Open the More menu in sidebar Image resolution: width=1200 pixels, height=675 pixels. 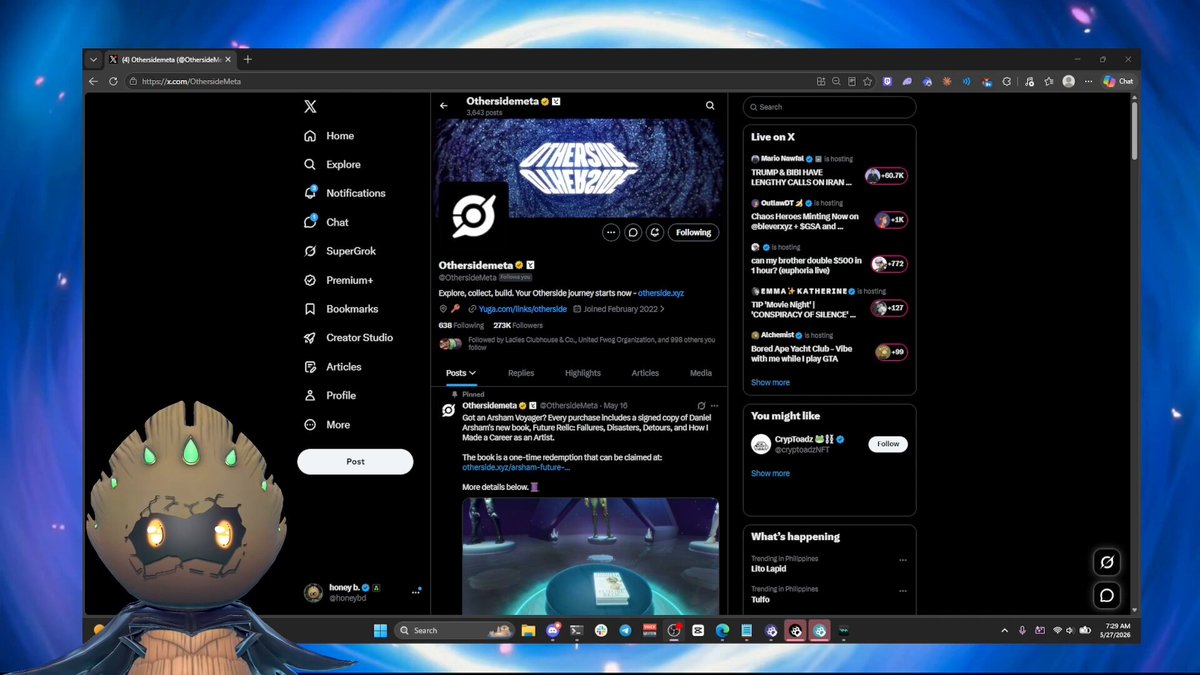click(327, 425)
